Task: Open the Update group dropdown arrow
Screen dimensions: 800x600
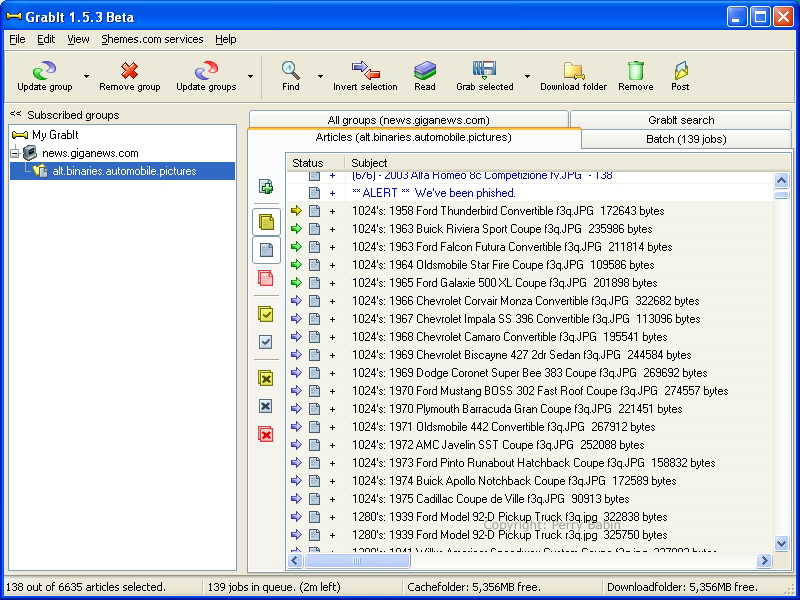Action: coord(86,77)
